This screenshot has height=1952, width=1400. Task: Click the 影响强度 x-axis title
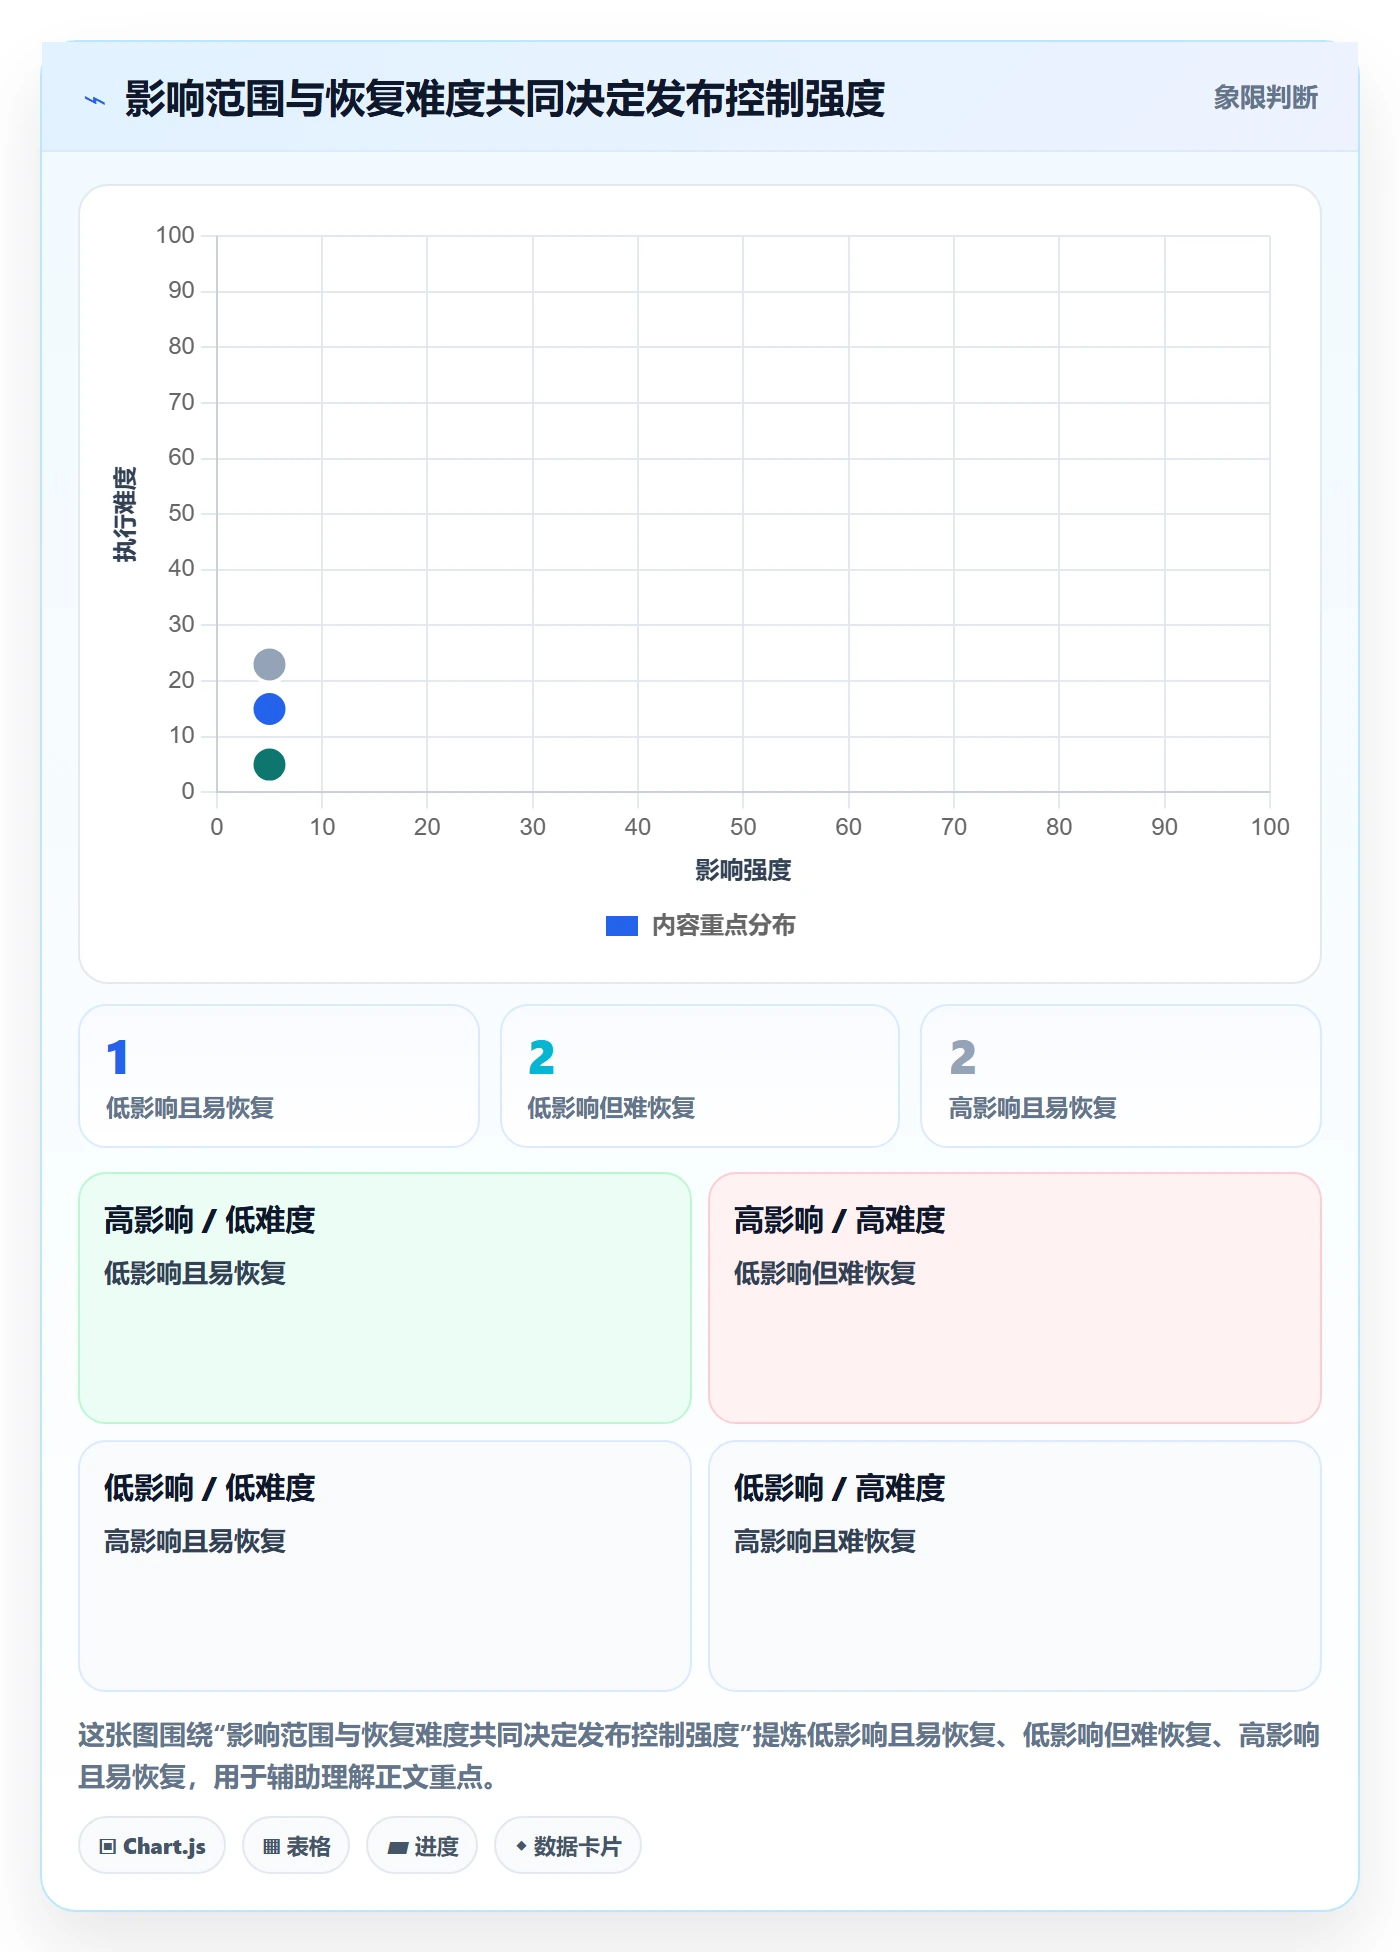tap(743, 870)
